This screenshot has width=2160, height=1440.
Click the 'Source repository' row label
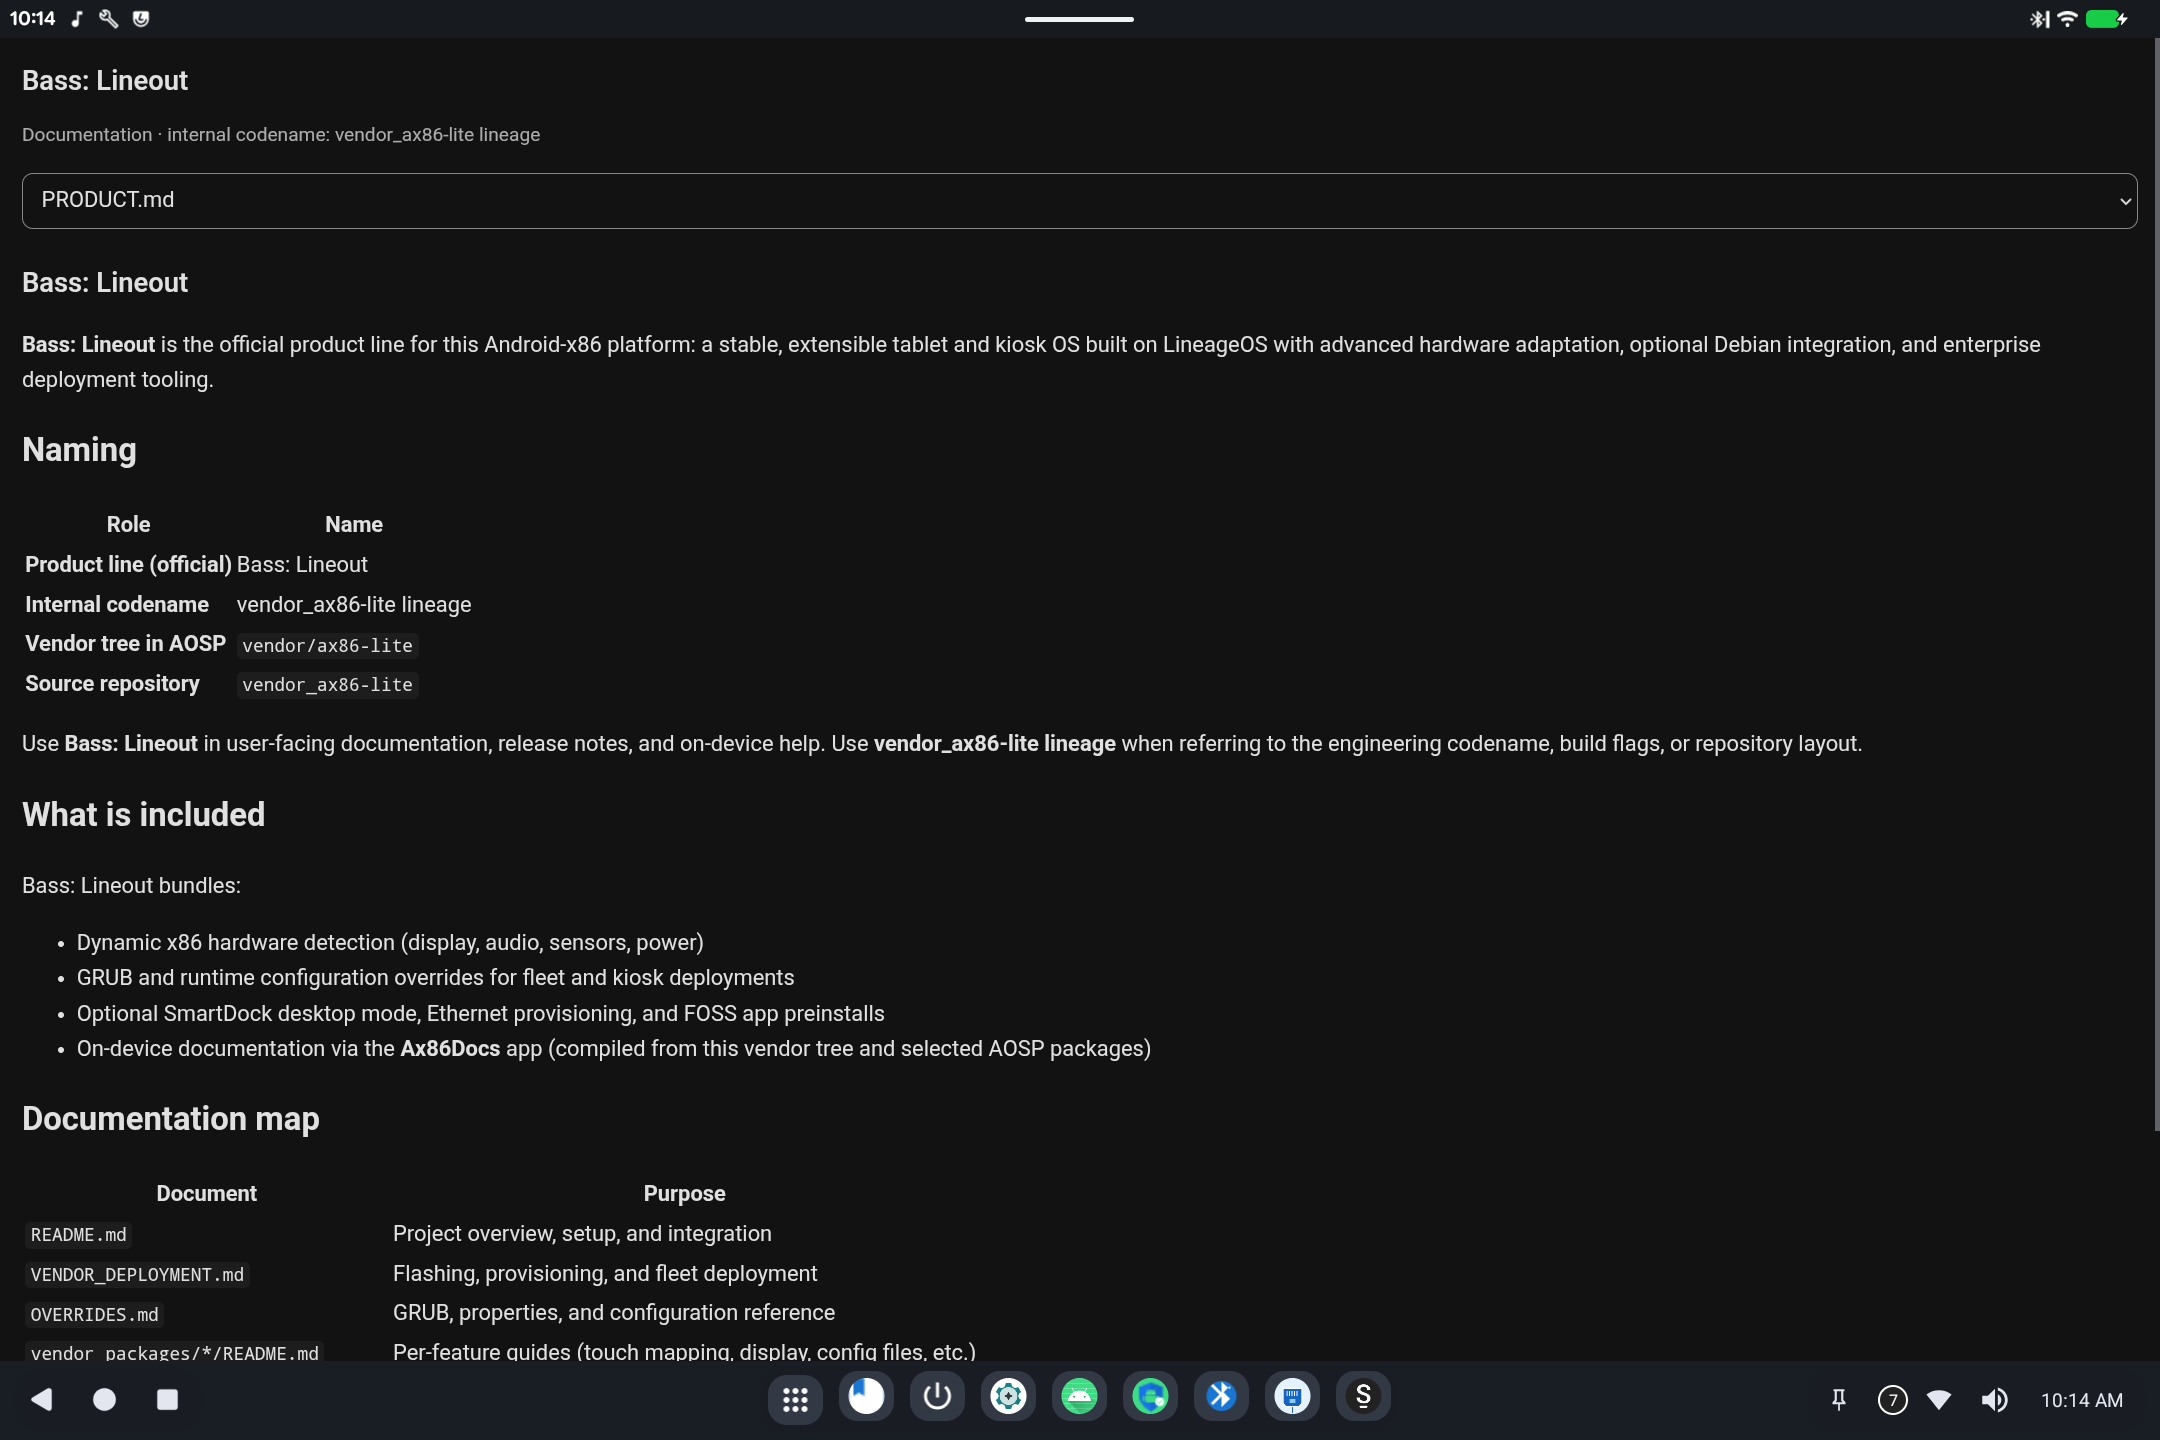tap(112, 684)
